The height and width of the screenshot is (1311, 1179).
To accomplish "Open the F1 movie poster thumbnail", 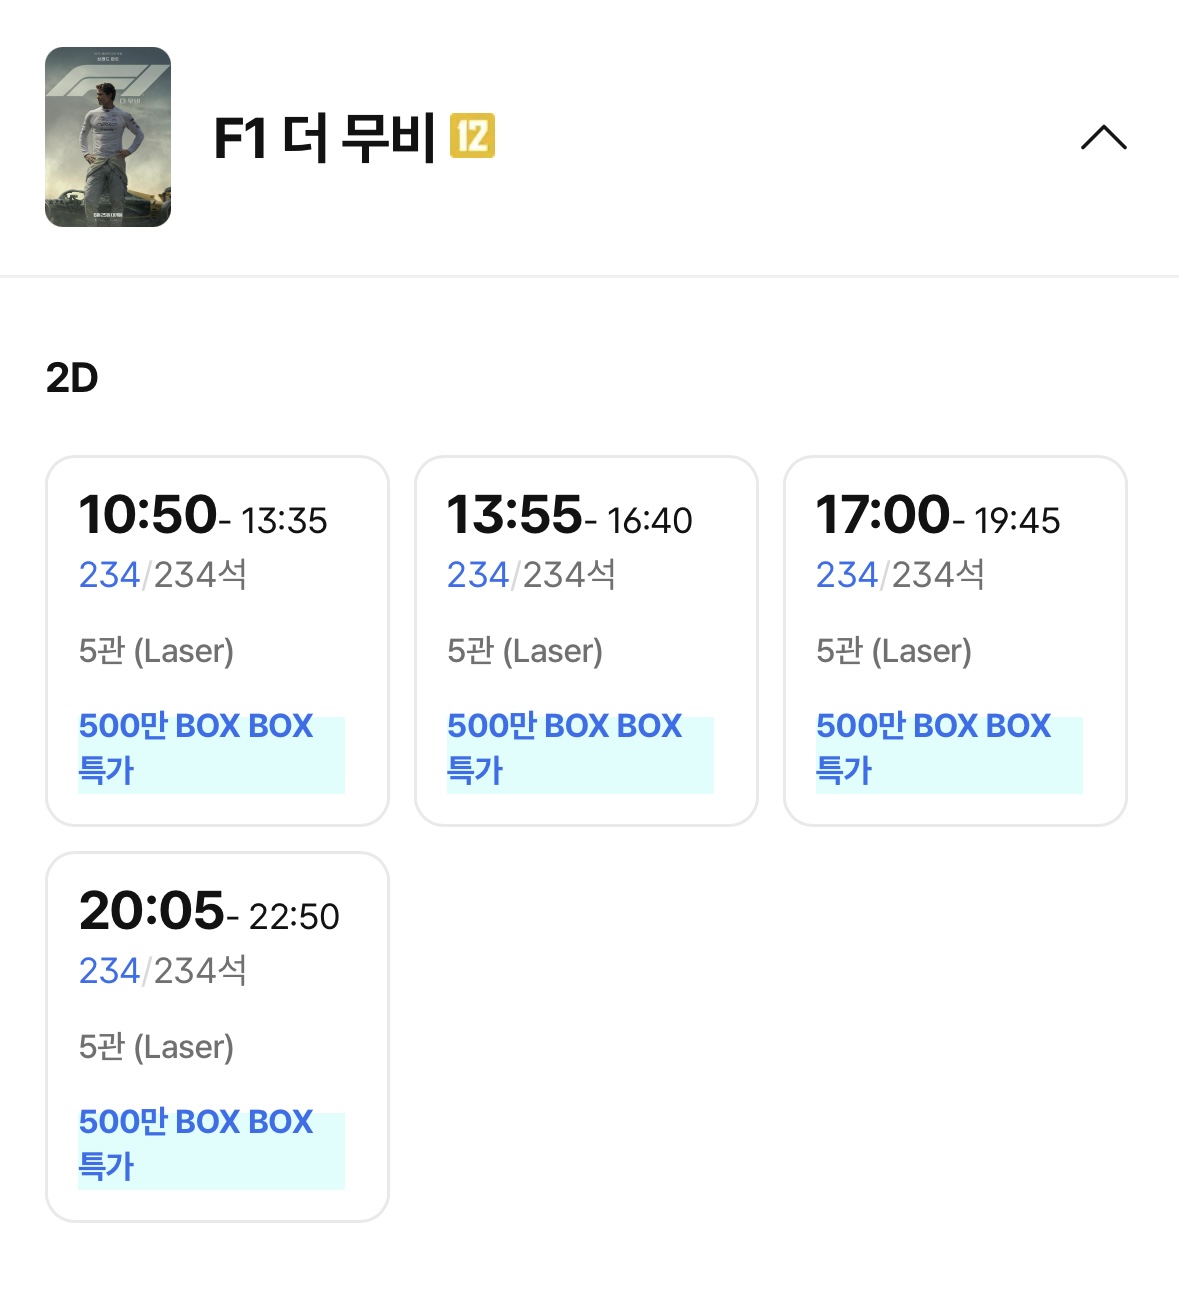I will tap(108, 137).
